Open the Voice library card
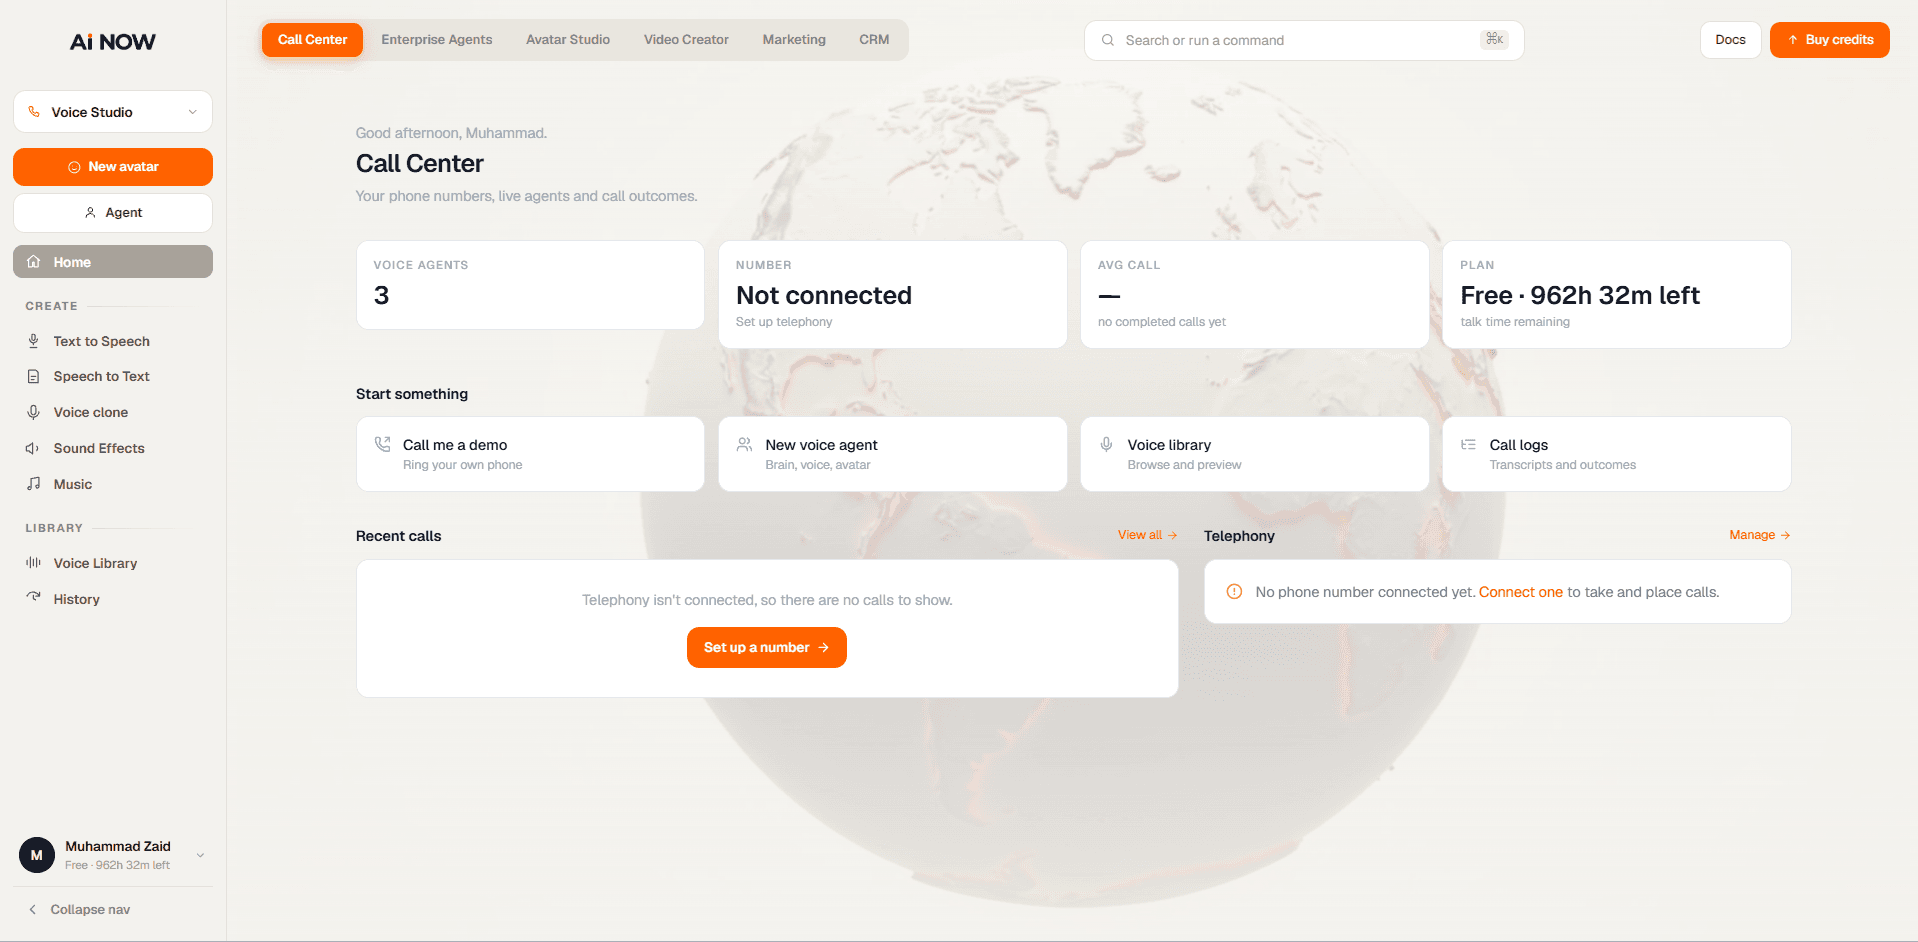Viewport: 1918px width, 942px height. click(x=1254, y=454)
